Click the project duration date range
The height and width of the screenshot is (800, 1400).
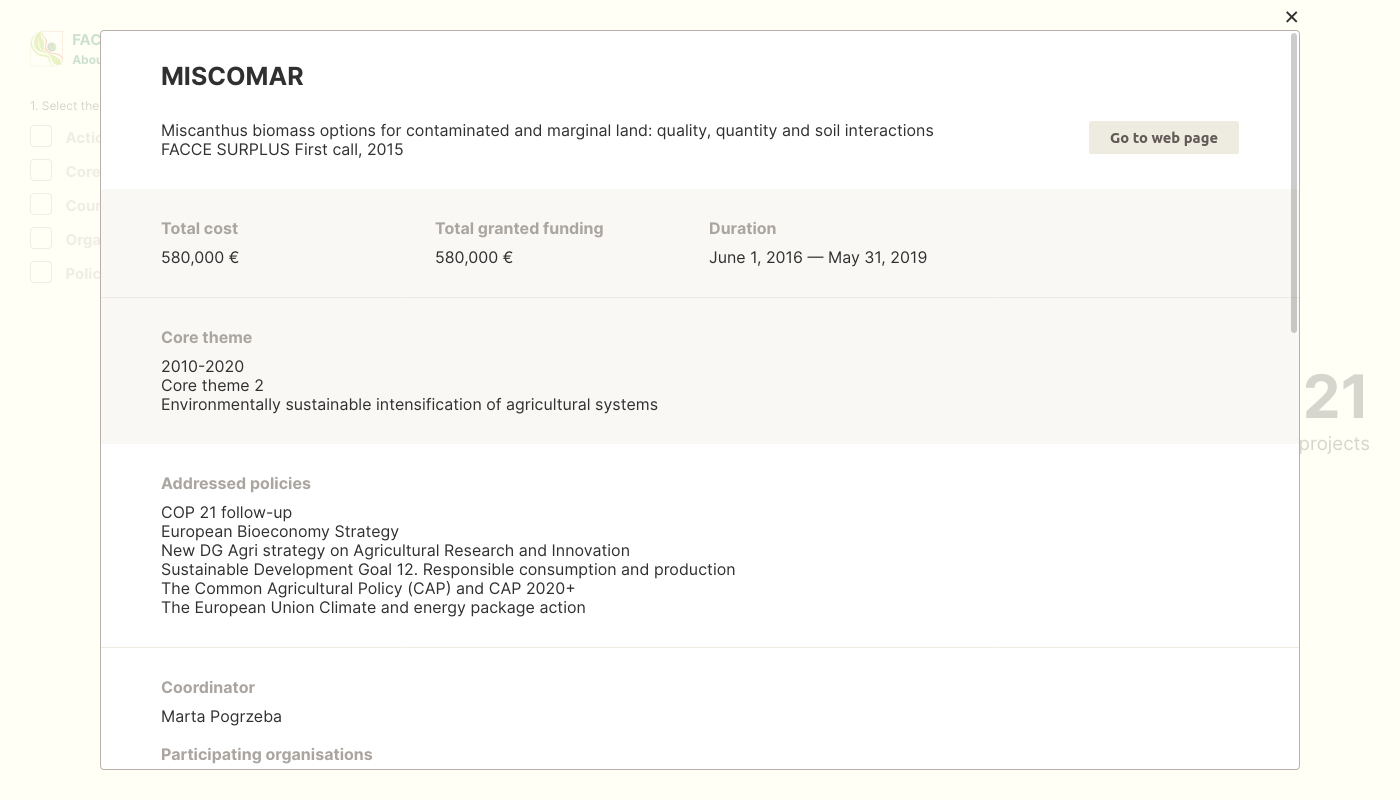tap(817, 258)
